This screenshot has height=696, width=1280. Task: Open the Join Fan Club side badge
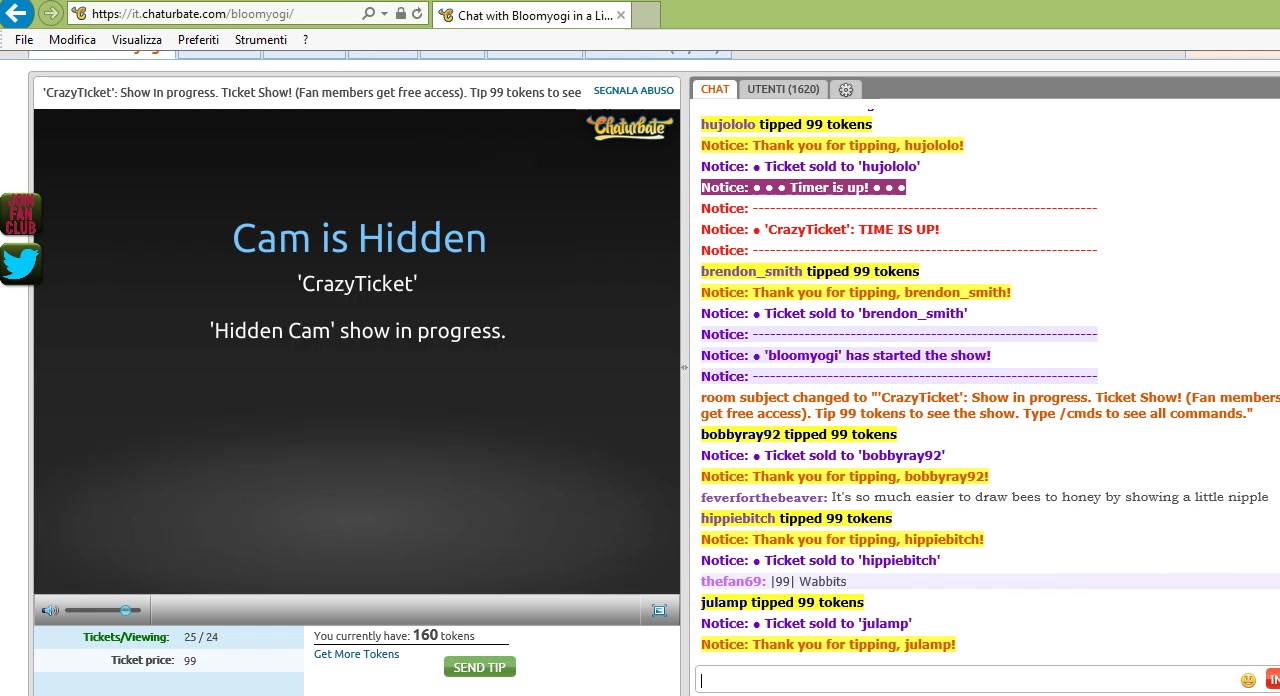coord(21,215)
